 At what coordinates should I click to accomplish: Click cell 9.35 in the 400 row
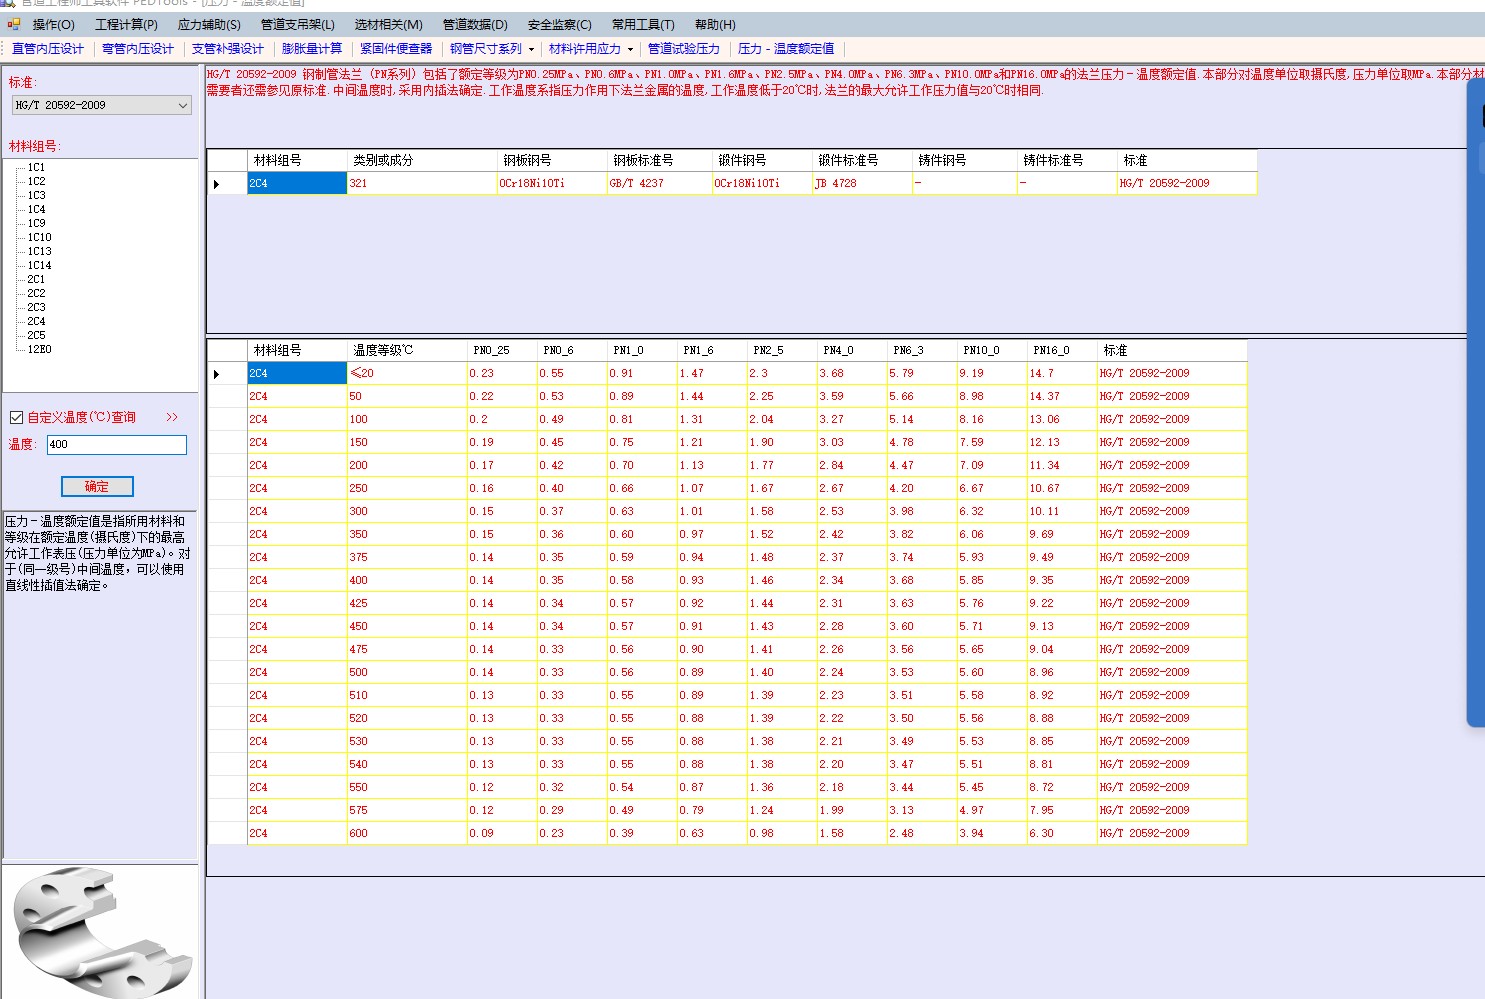[x=1062, y=581]
